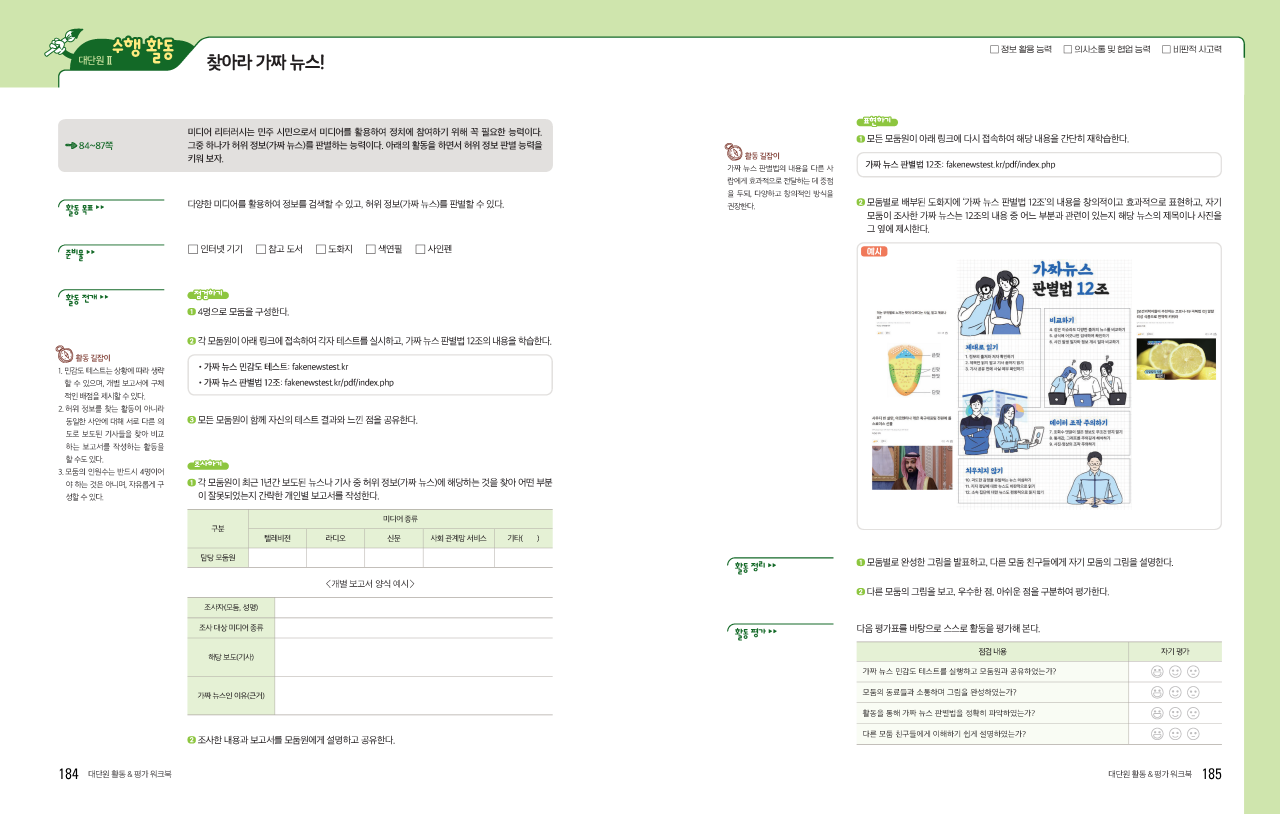This screenshot has width=1280, height=814.
Task: Check the 비판적 사고력 box
Action: [x=1166, y=48]
